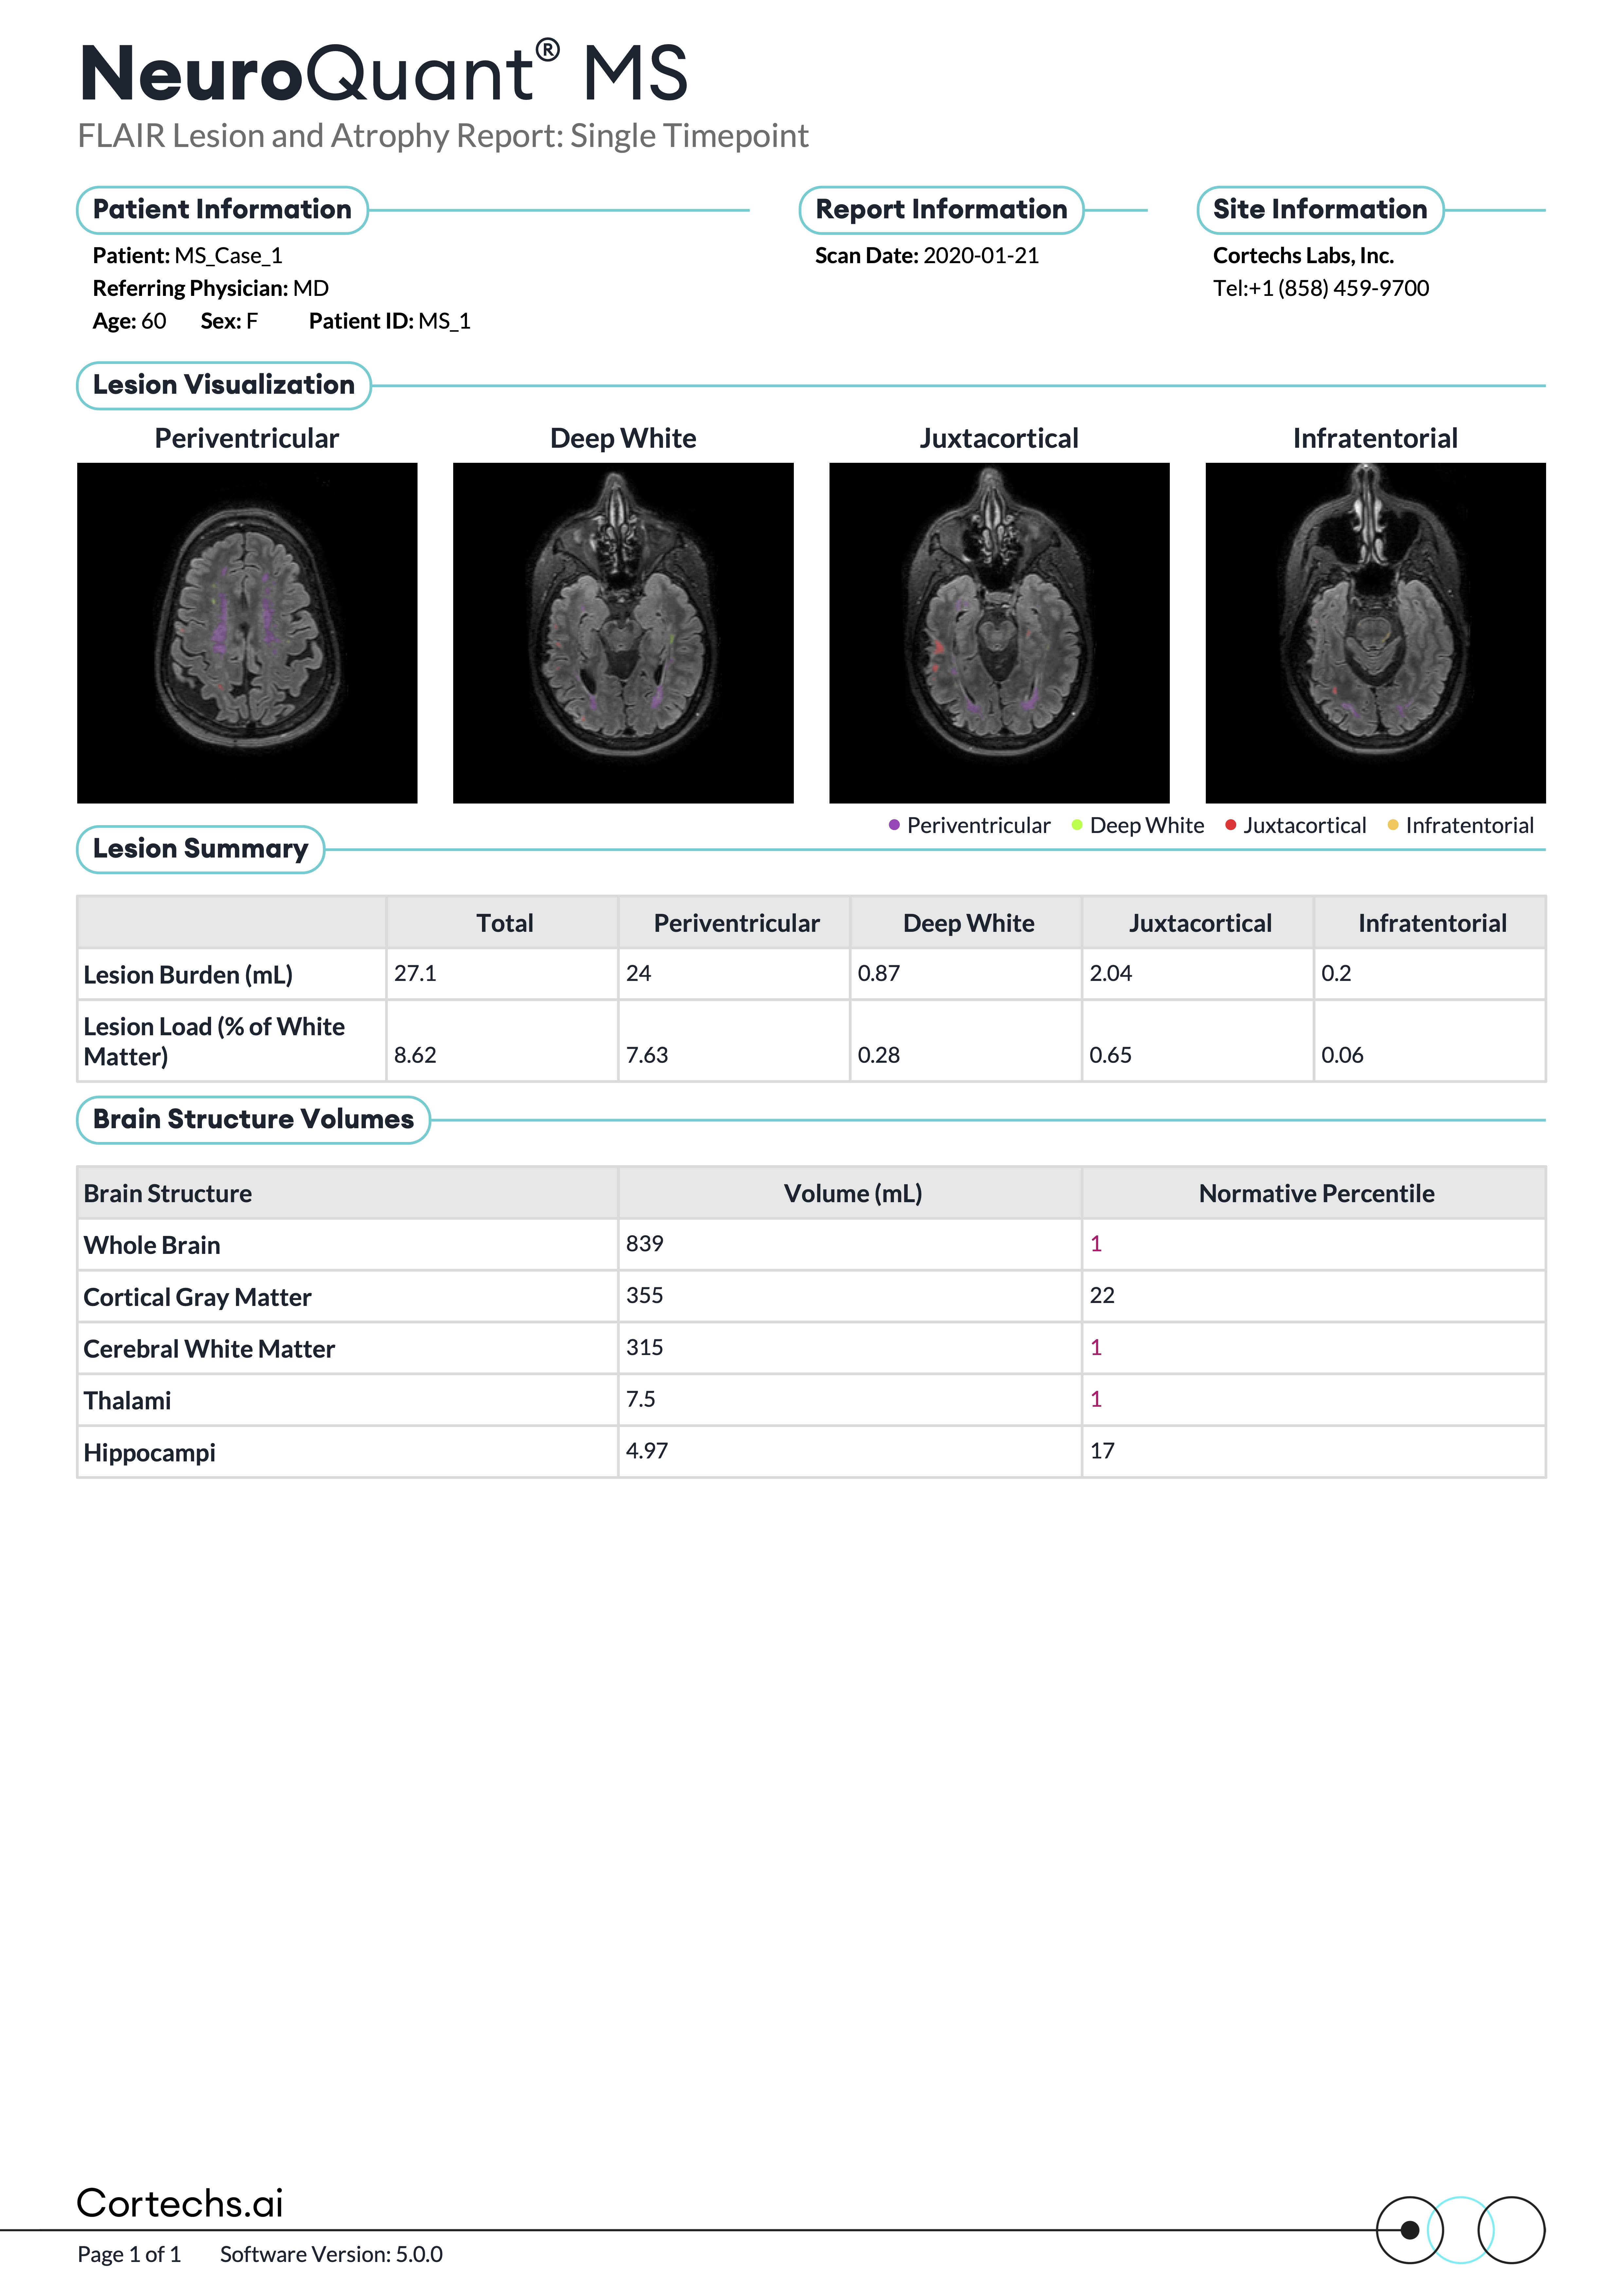
Task: Click the Scan Date 2020-01-21
Action: click(927, 256)
